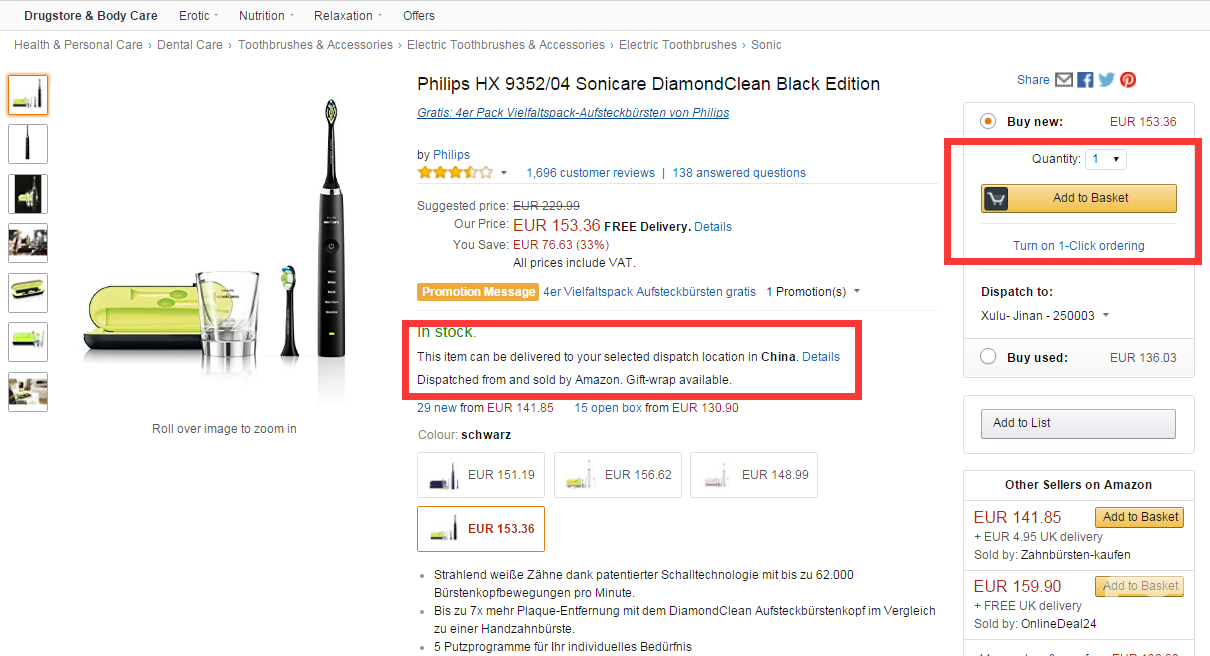Share product via email icon
This screenshot has width=1210, height=656.
pos(1064,80)
